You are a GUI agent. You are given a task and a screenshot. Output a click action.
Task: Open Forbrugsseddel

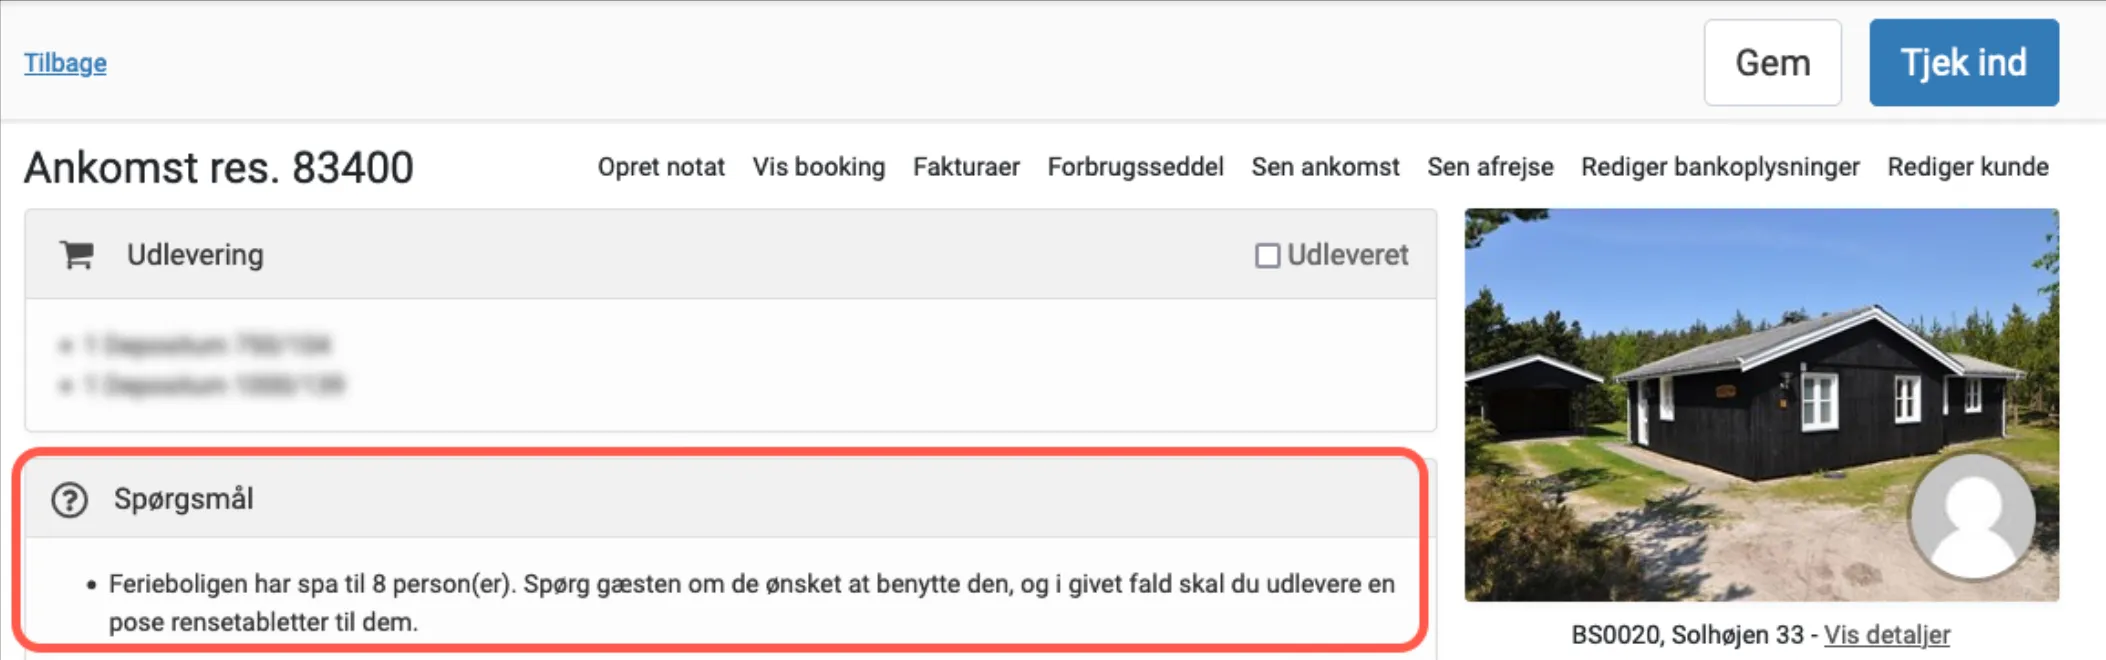pos(1136,167)
